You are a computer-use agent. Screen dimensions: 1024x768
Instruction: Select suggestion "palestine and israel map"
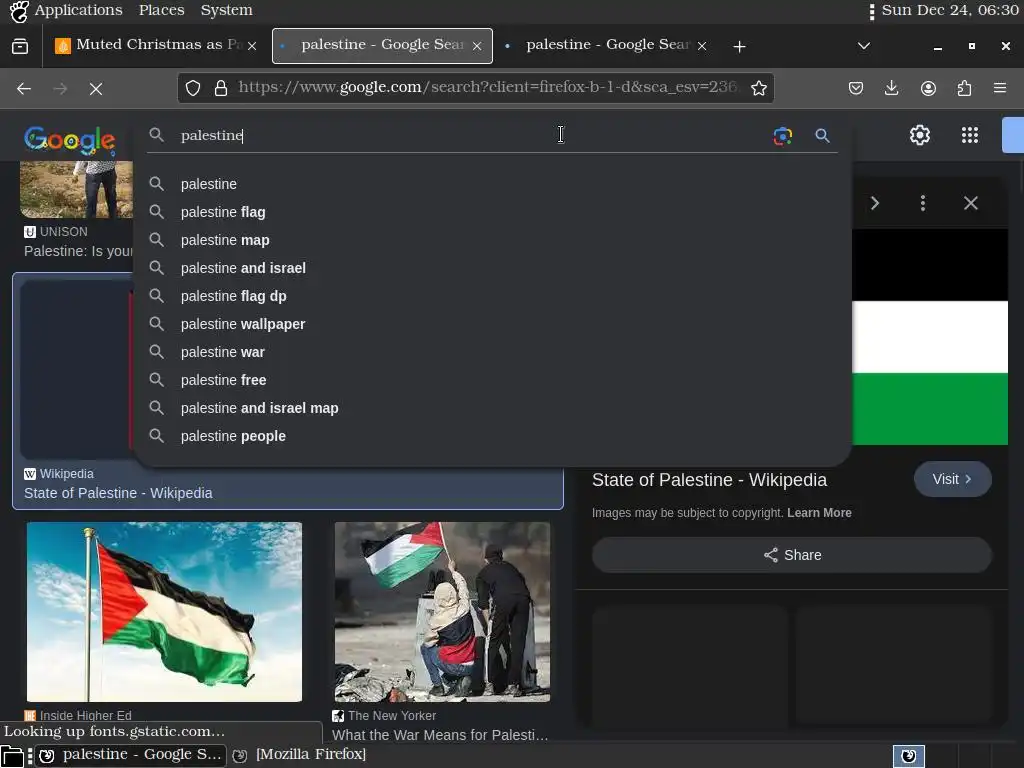point(493,408)
